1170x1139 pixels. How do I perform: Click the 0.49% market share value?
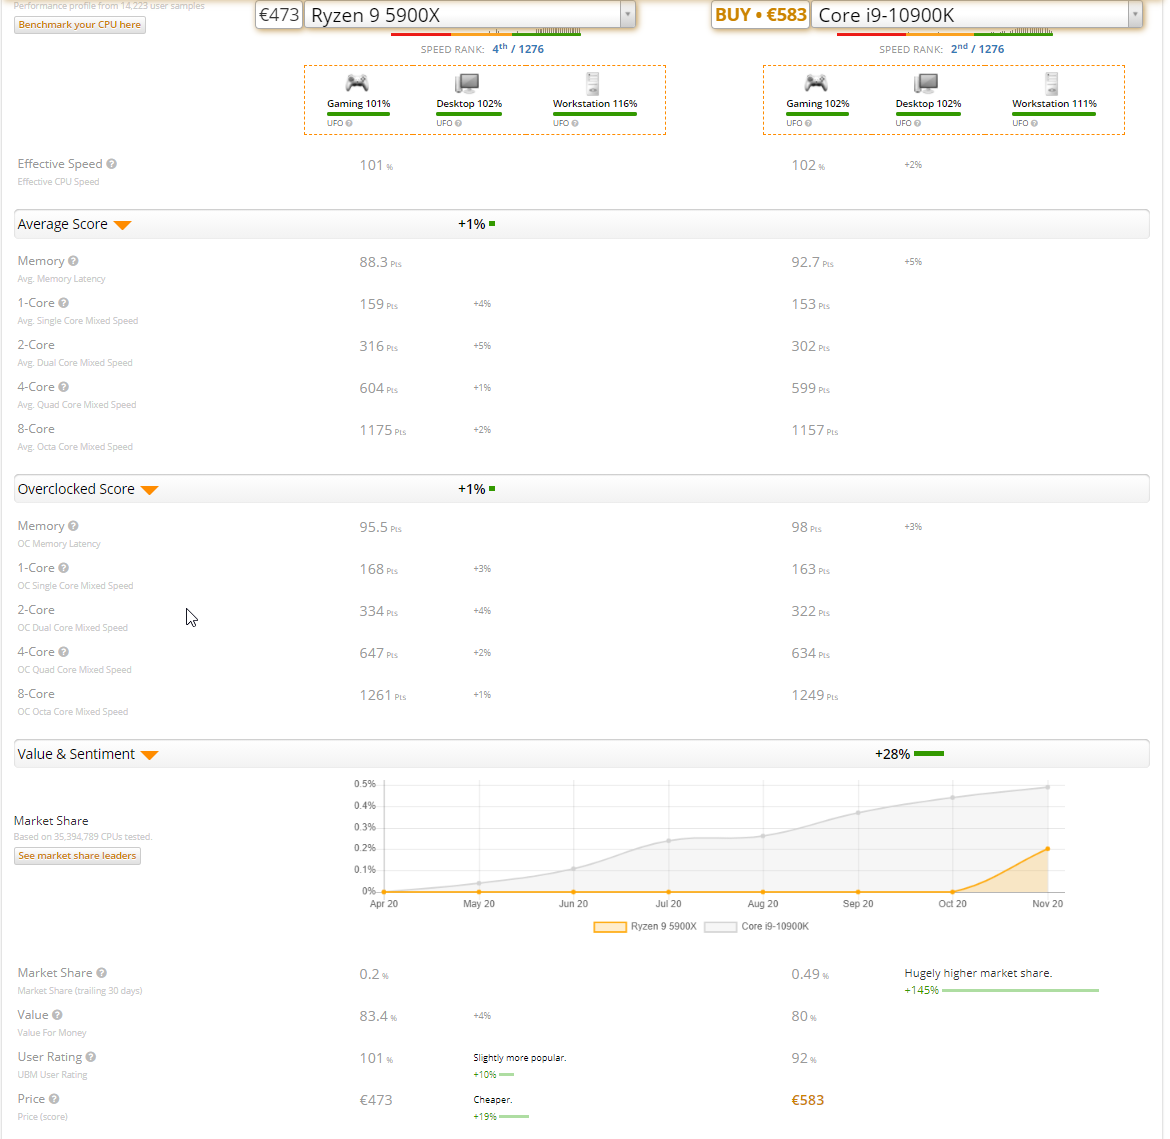810,974
